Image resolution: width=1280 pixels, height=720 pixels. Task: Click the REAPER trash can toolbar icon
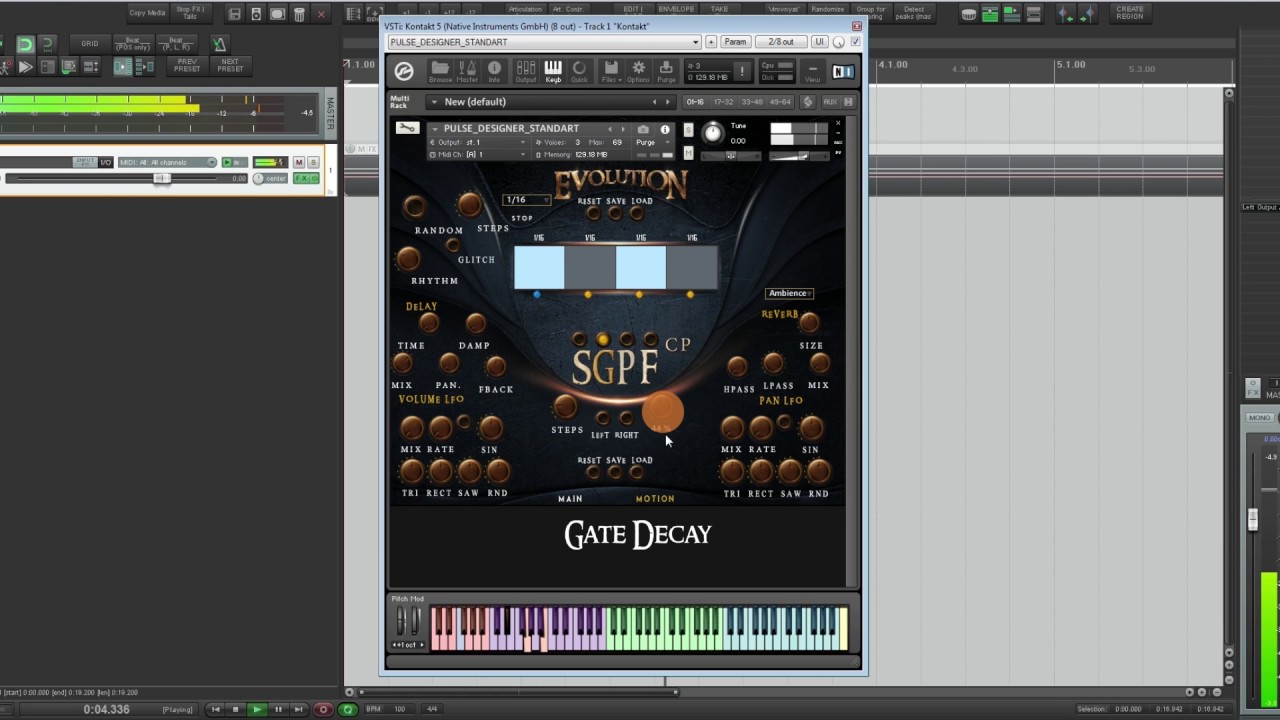[x=299, y=14]
